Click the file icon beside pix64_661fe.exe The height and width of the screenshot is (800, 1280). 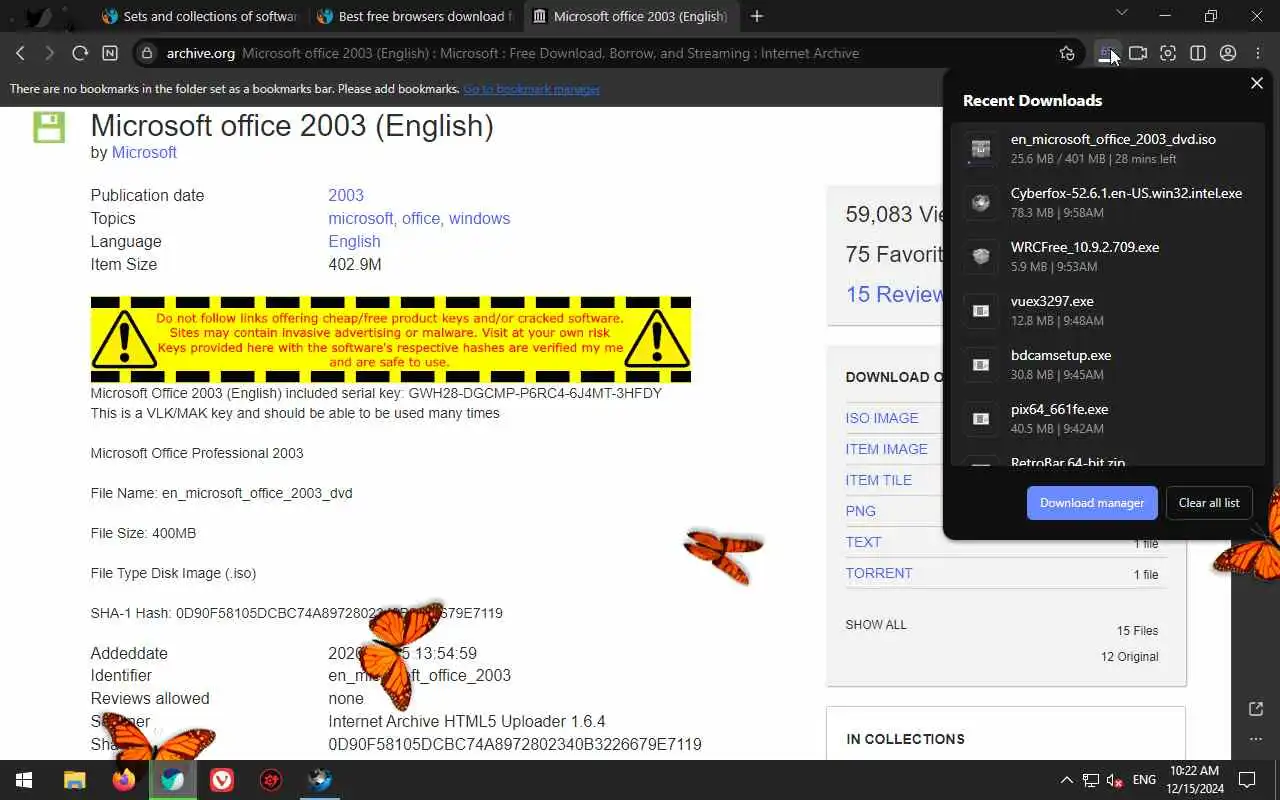tap(981, 419)
